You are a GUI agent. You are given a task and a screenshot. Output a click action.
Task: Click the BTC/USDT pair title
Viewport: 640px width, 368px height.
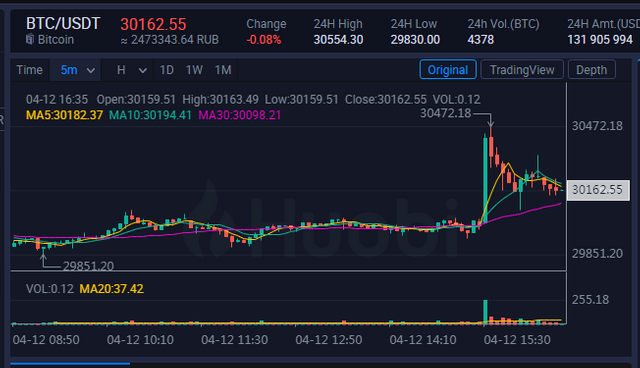coord(63,24)
